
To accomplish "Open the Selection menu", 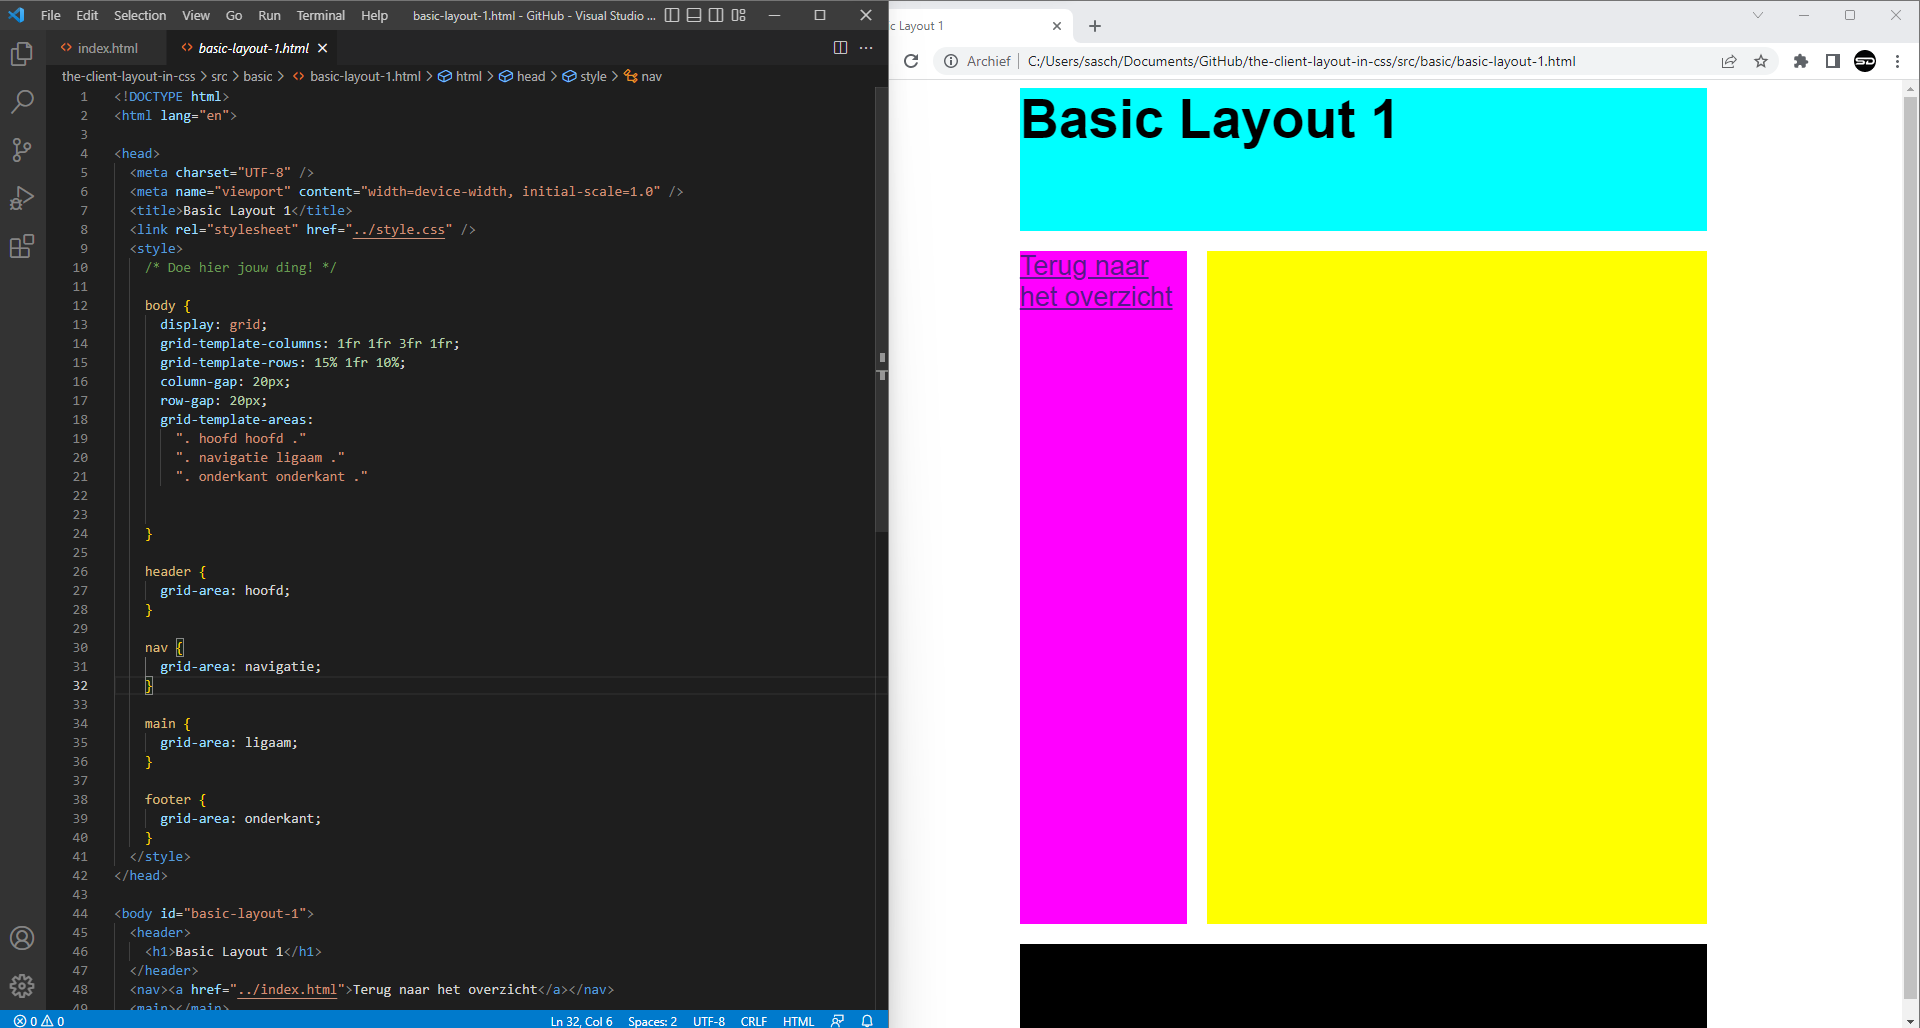I will coord(140,15).
